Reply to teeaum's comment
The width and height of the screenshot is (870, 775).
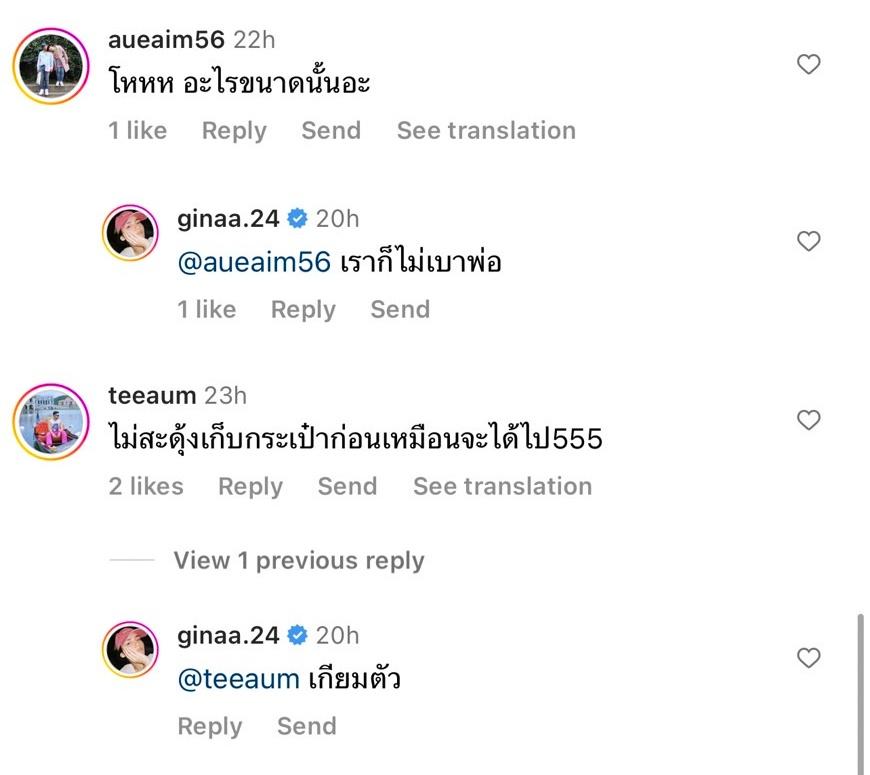point(250,487)
